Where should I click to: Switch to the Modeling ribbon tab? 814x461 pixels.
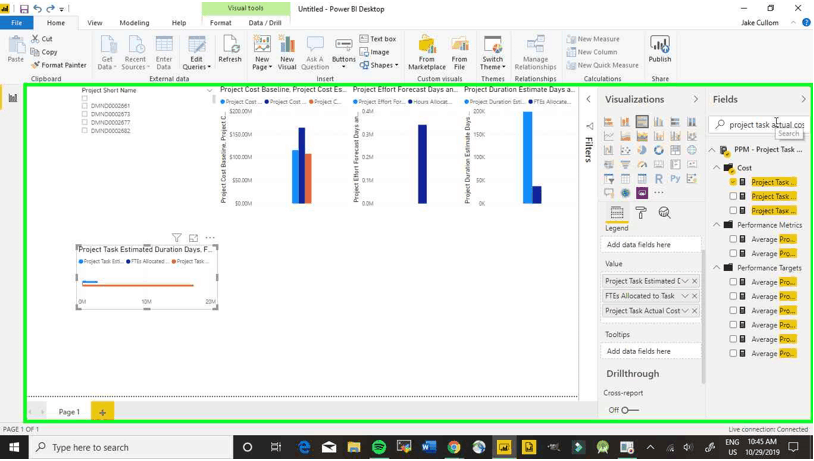[x=134, y=23]
